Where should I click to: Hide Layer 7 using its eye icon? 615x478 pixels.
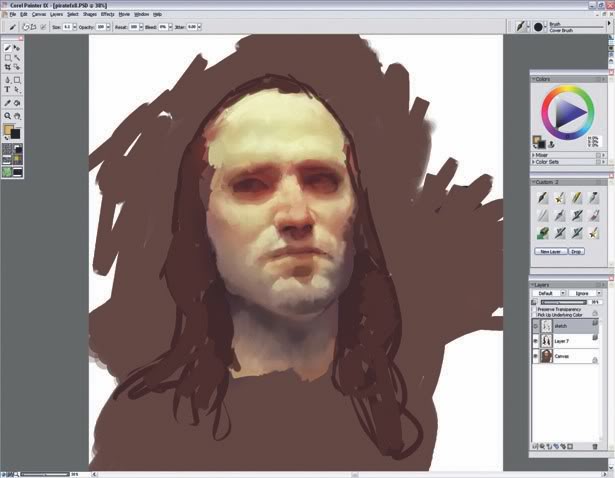tap(536, 341)
